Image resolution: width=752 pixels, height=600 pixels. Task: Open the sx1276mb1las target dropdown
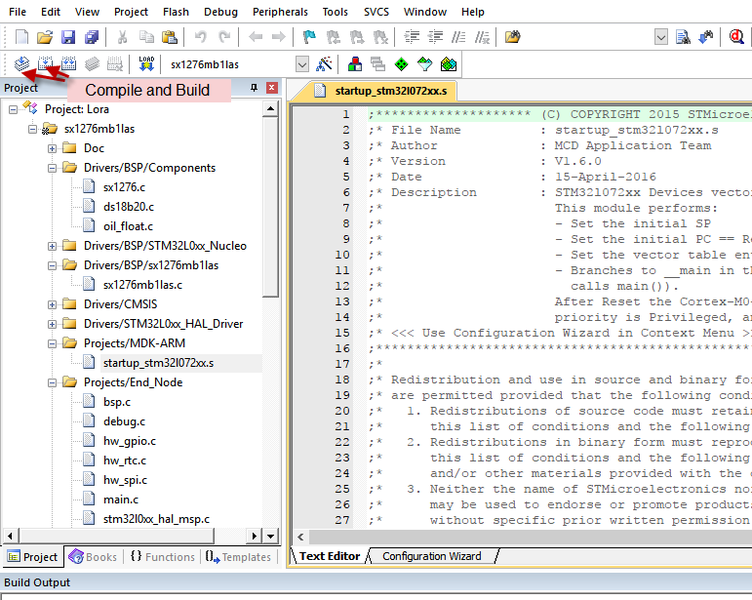[x=302, y=64]
